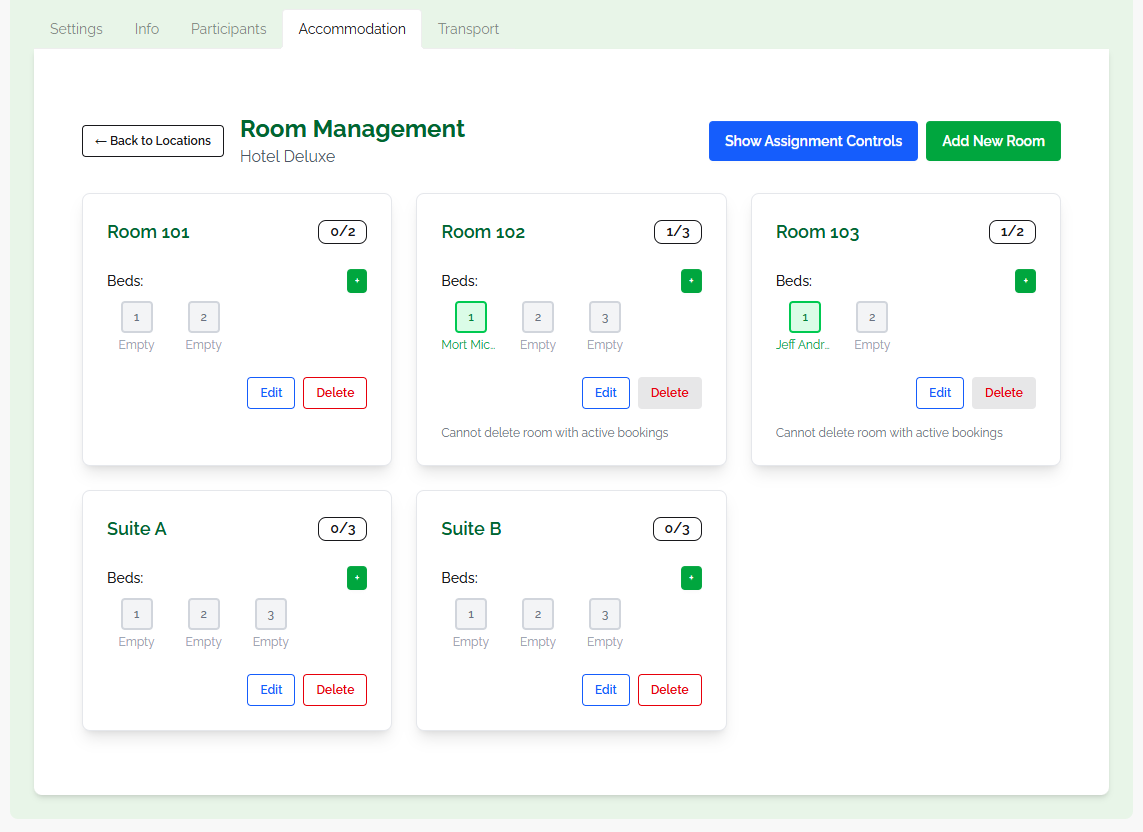
Task: Add a bed to Suite A
Action: point(357,578)
